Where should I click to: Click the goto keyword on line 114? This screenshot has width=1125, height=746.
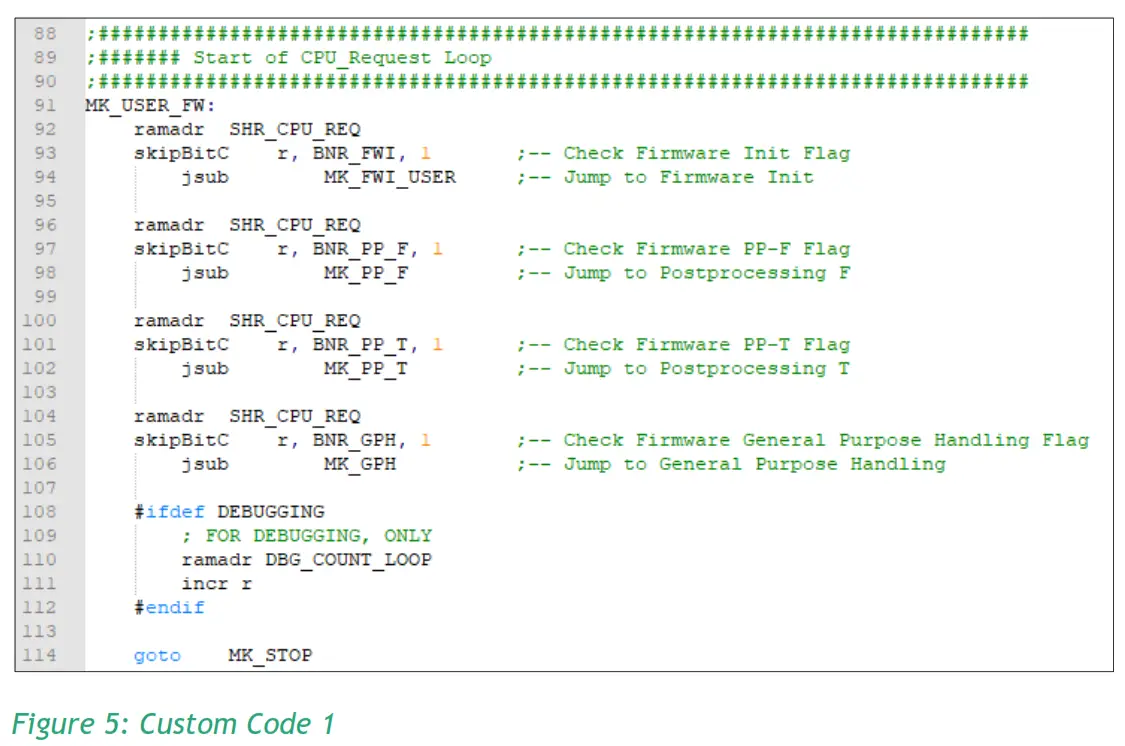[157, 656]
